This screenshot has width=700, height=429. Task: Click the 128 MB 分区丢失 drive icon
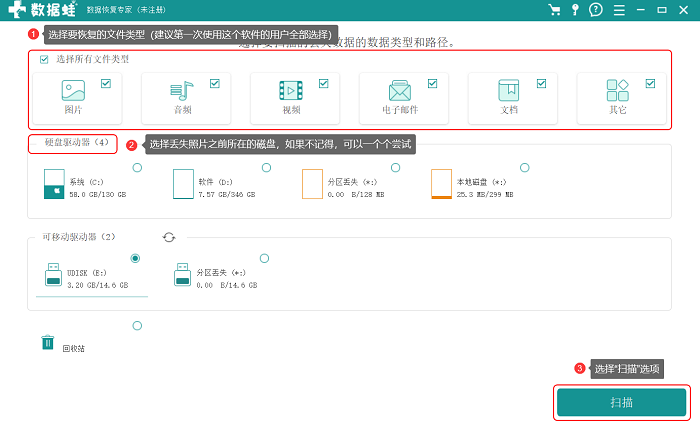(312, 183)
